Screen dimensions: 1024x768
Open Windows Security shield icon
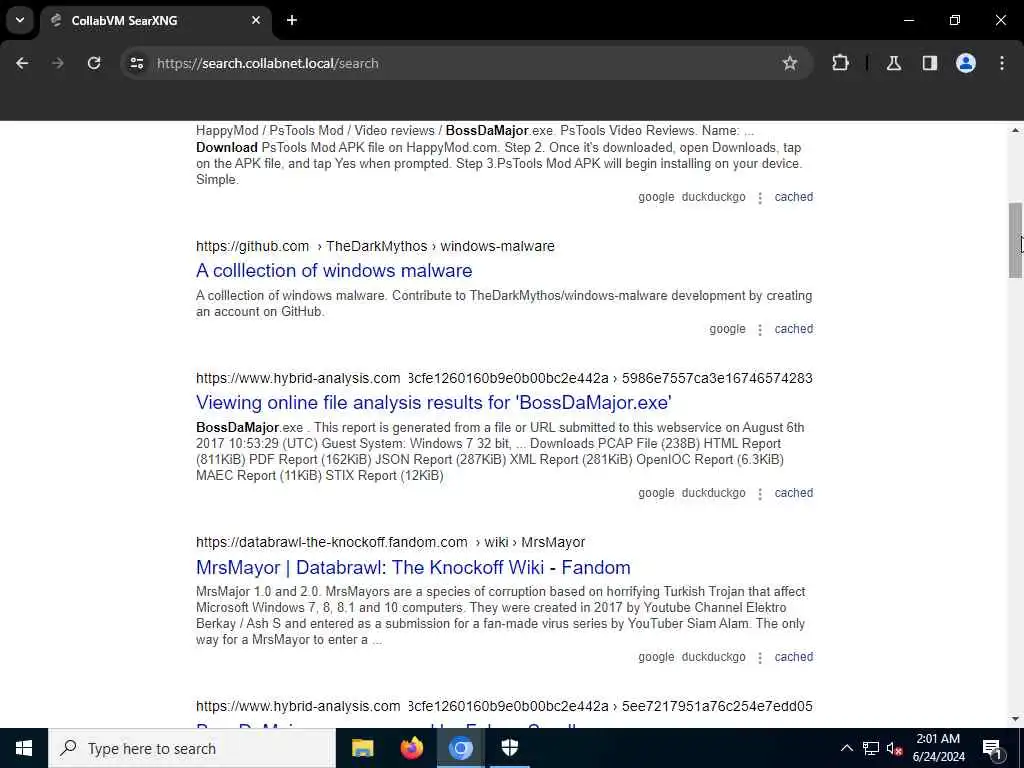509,748
